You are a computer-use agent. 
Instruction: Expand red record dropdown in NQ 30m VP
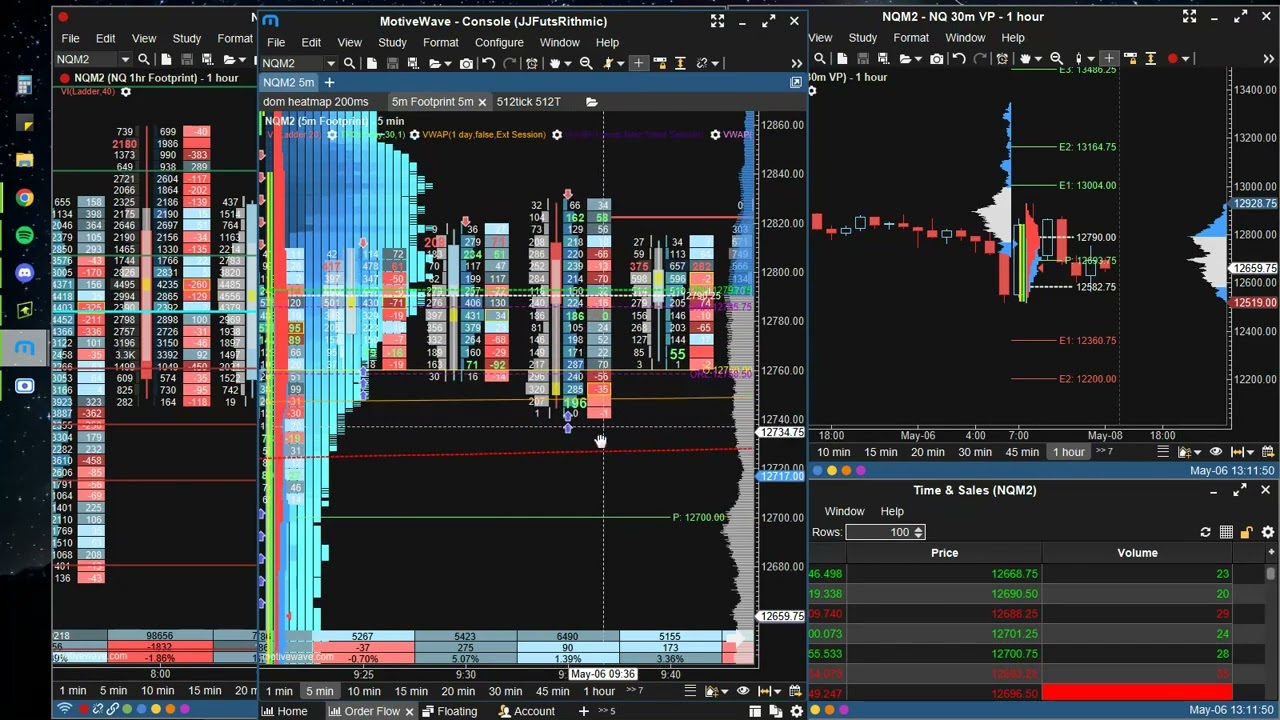point(1185,58)
